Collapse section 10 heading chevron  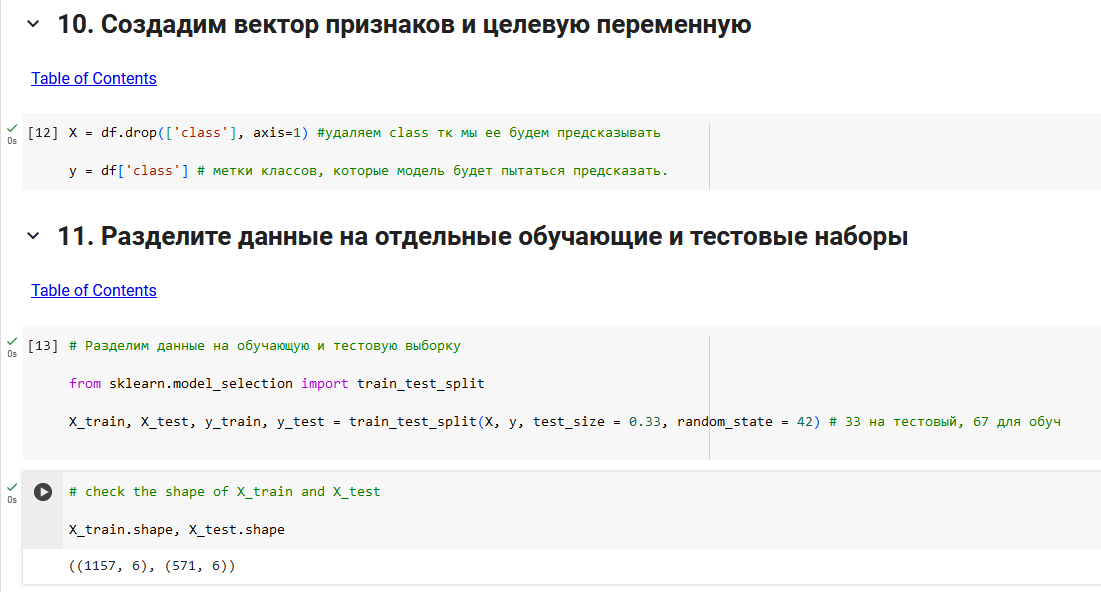(33, 25)
